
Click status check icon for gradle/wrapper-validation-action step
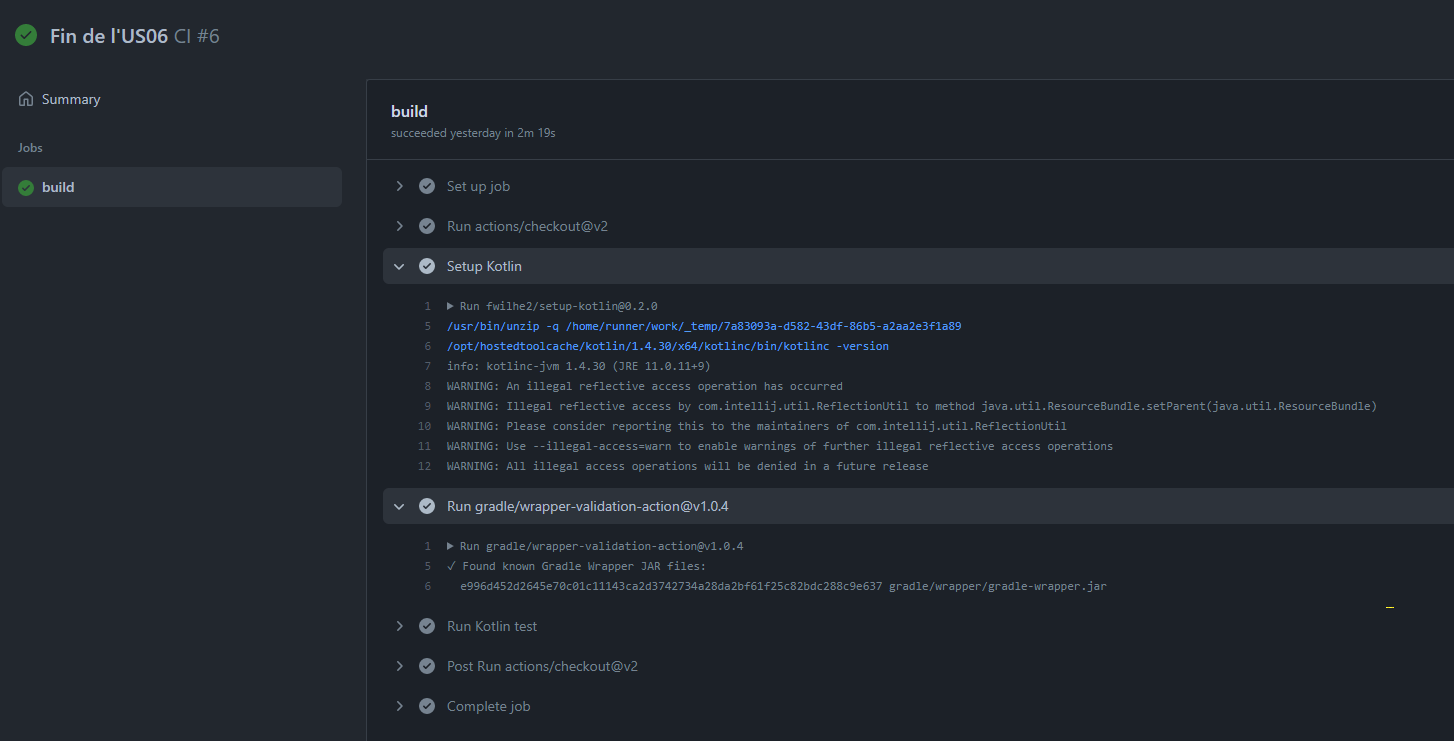click(x=427, y=506)
